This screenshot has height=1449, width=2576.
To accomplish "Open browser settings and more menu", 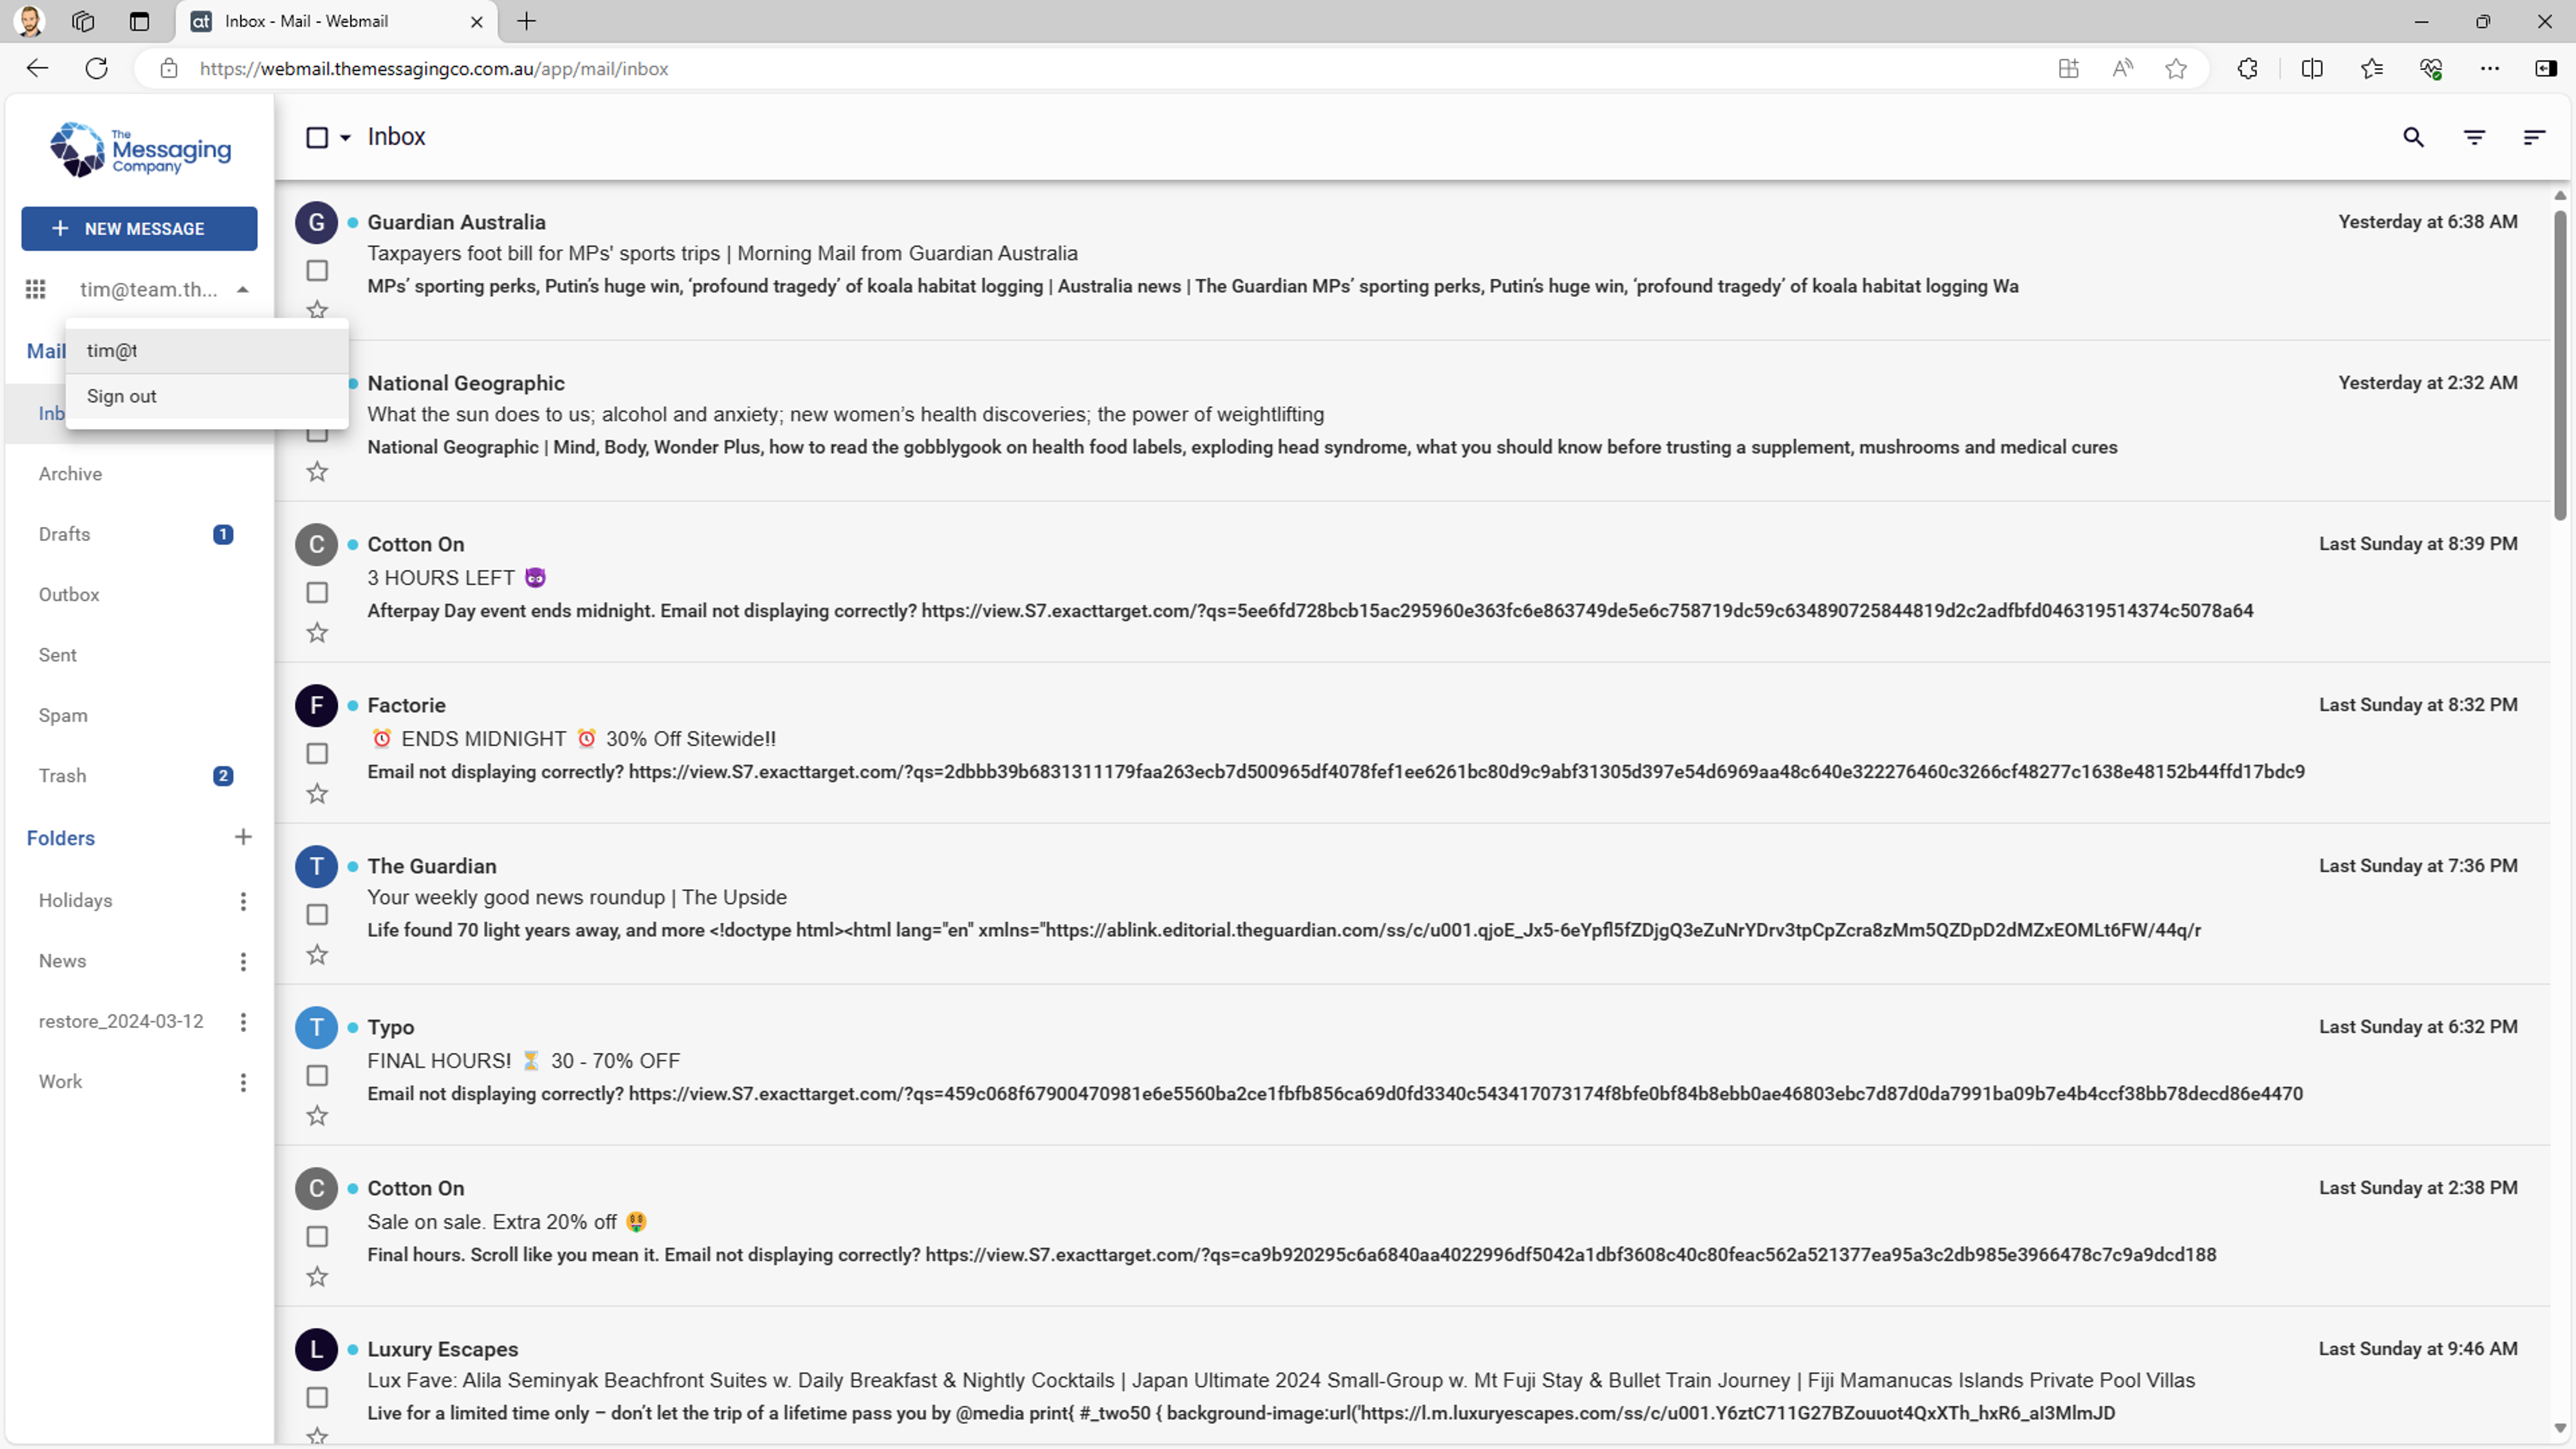I will click(2489, 68).
